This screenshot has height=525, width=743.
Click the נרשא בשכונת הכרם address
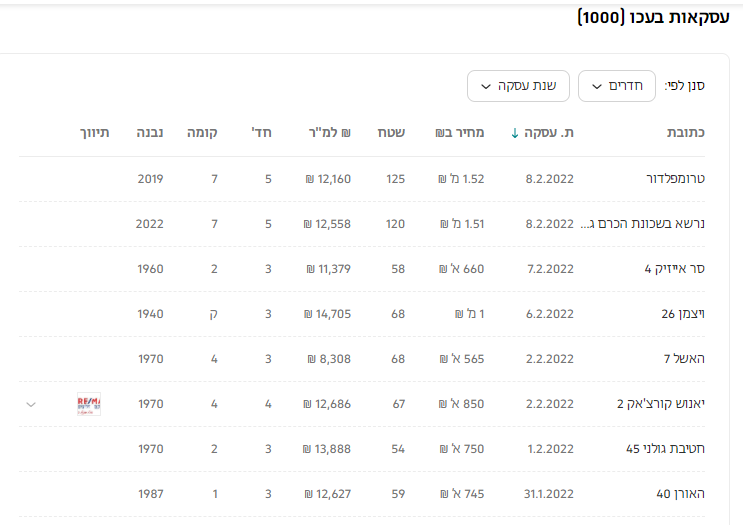(x=645, y=224)
